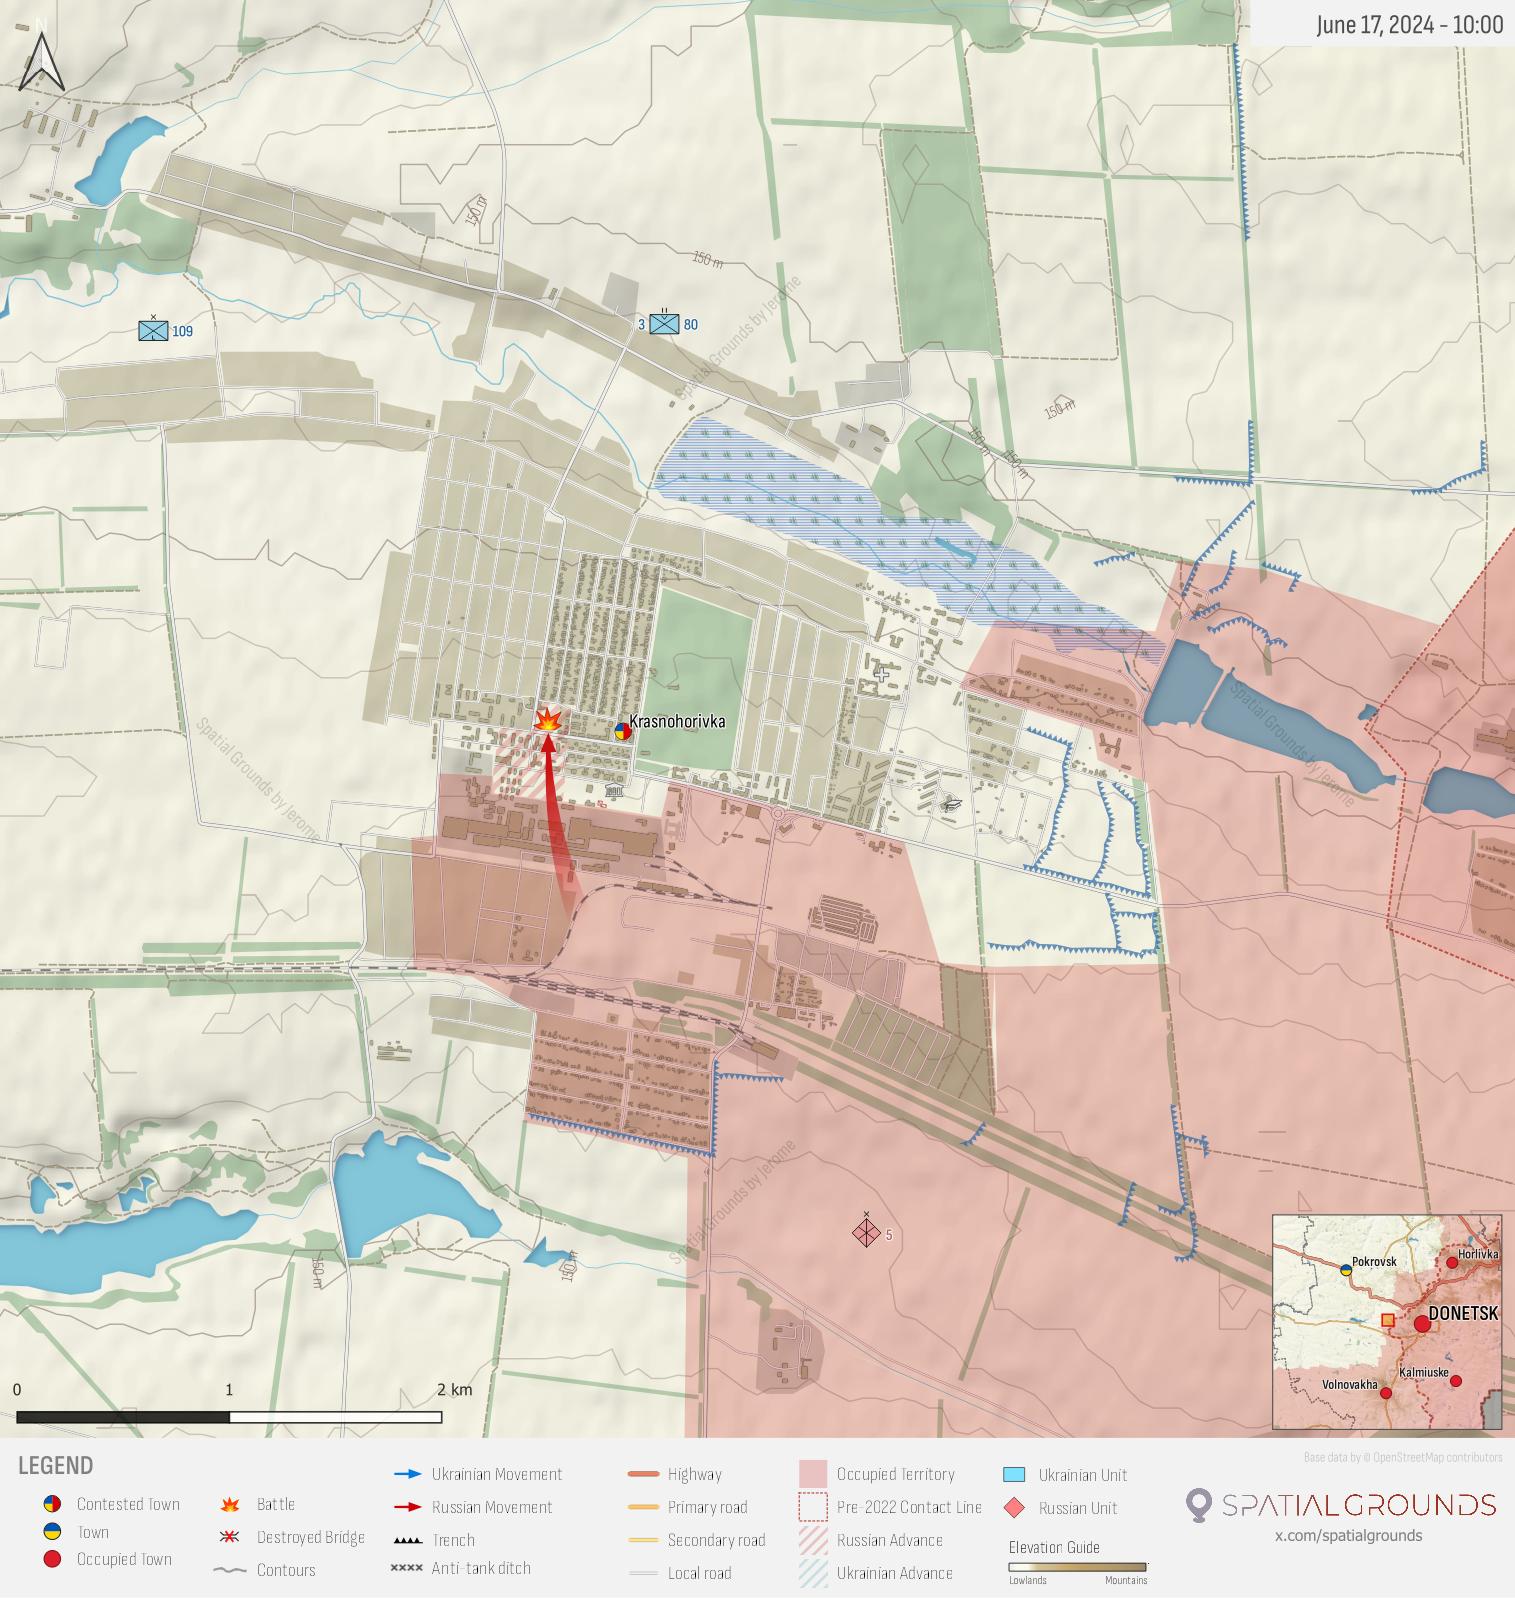Click the Ukrainian Advance hatched swatch
The height and width of the screenshot is (1598, 1515).
[813, 1573]
